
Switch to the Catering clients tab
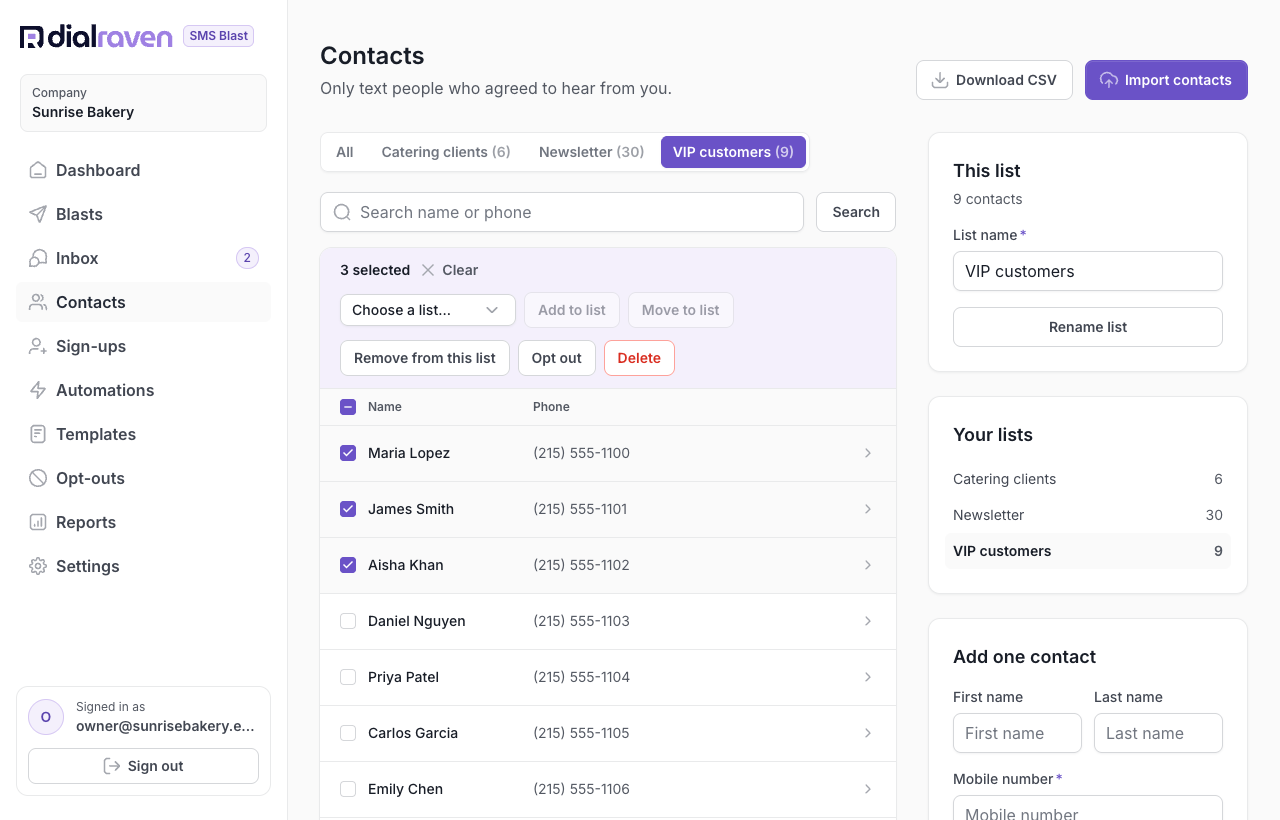[446, 152]
